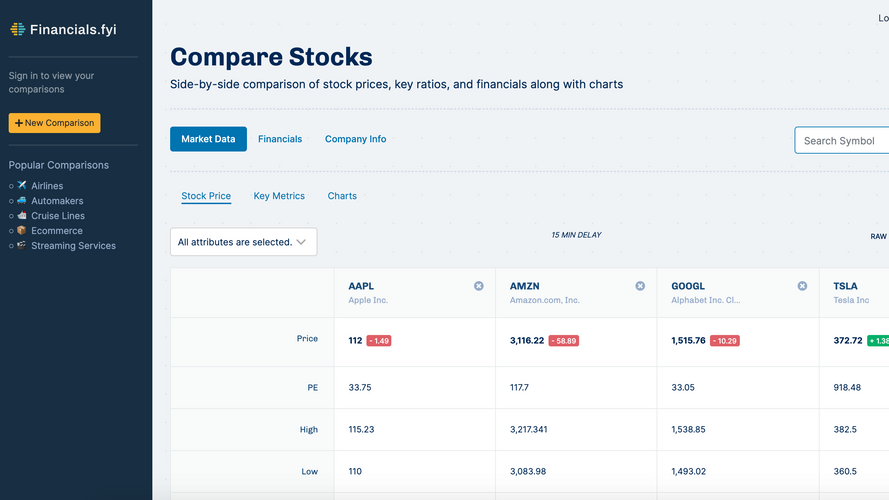This screenshot has width=889, height=500.
Task: Click AMZN high value 3,217.341
Action: (x=528, y=430)
